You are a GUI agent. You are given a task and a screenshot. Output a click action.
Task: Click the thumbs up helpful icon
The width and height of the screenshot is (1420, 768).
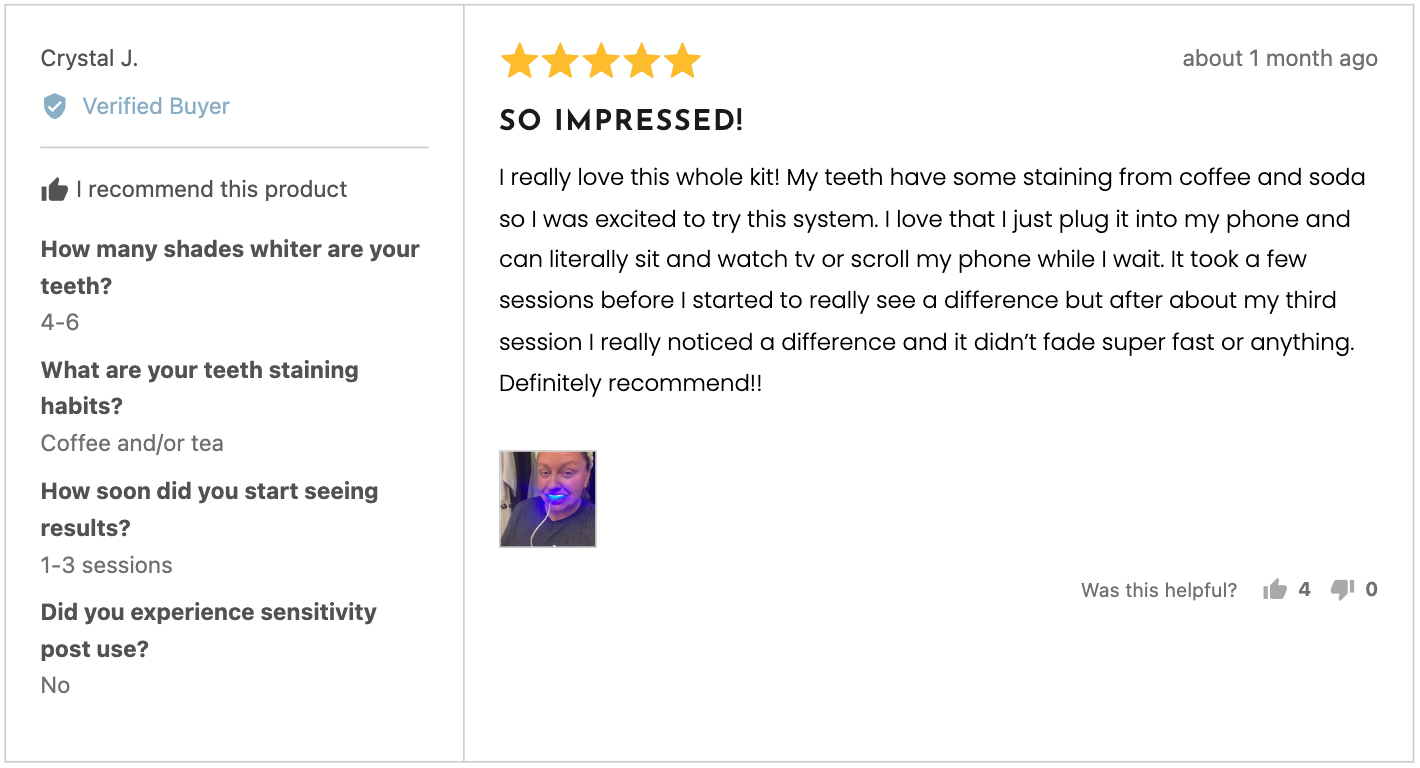tap(1274, 590)
